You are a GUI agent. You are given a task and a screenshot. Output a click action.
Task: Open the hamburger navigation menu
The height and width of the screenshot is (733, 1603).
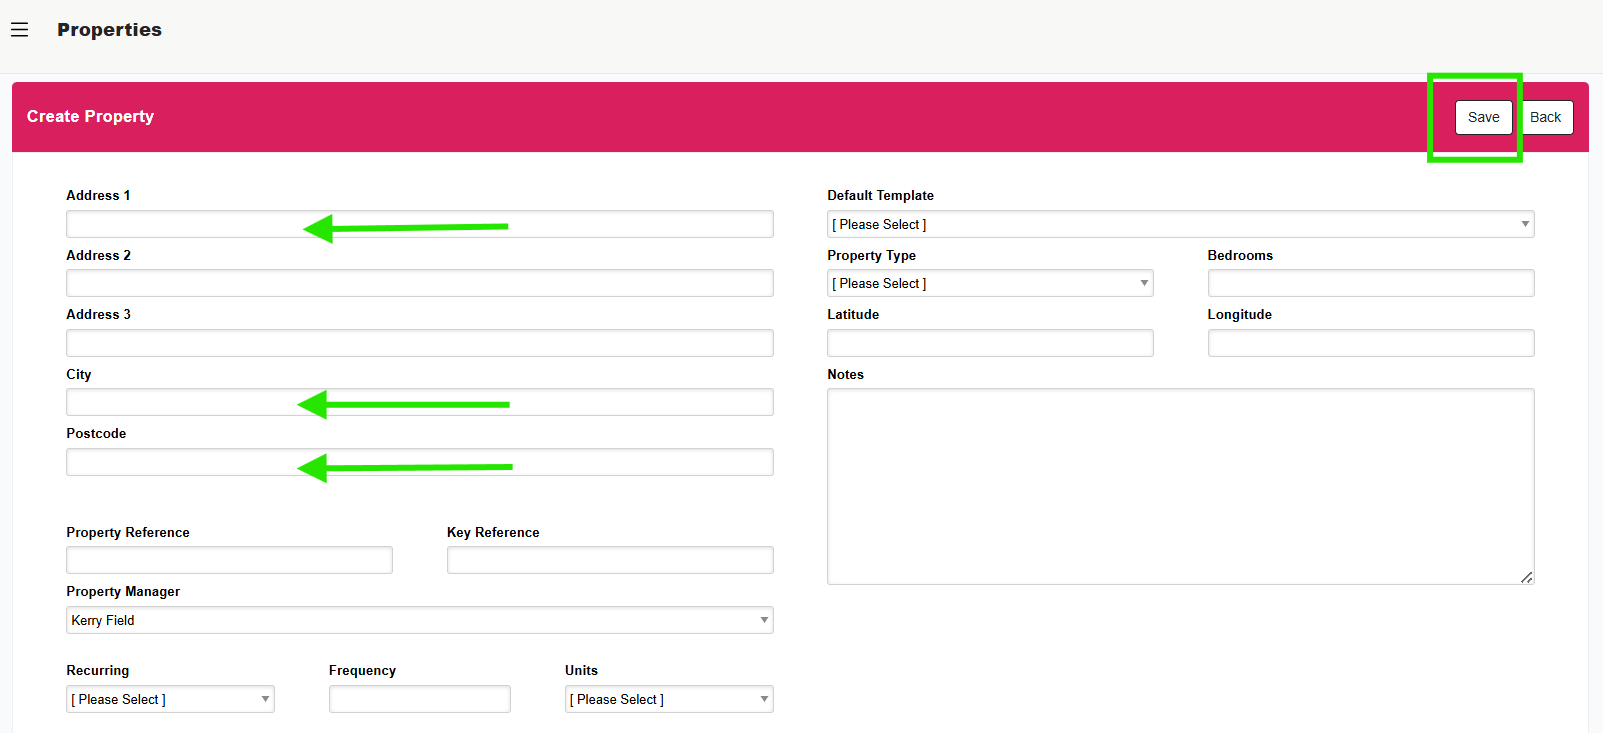(19, 30)
